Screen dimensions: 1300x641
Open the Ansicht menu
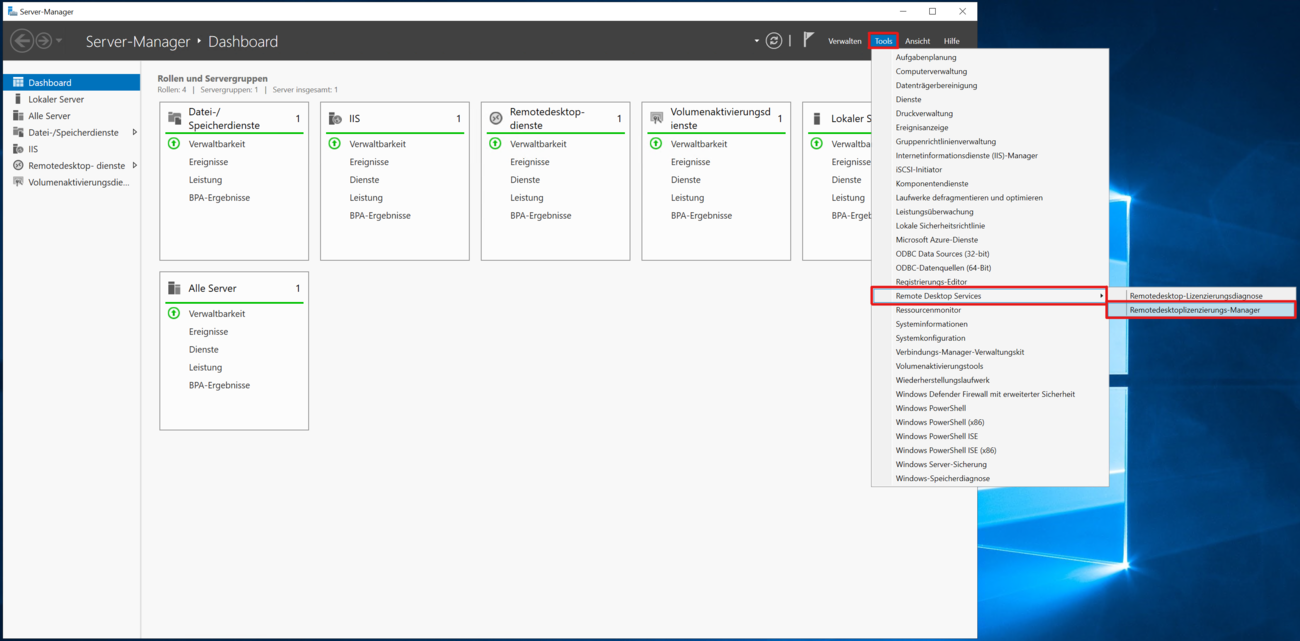(917, 41)
